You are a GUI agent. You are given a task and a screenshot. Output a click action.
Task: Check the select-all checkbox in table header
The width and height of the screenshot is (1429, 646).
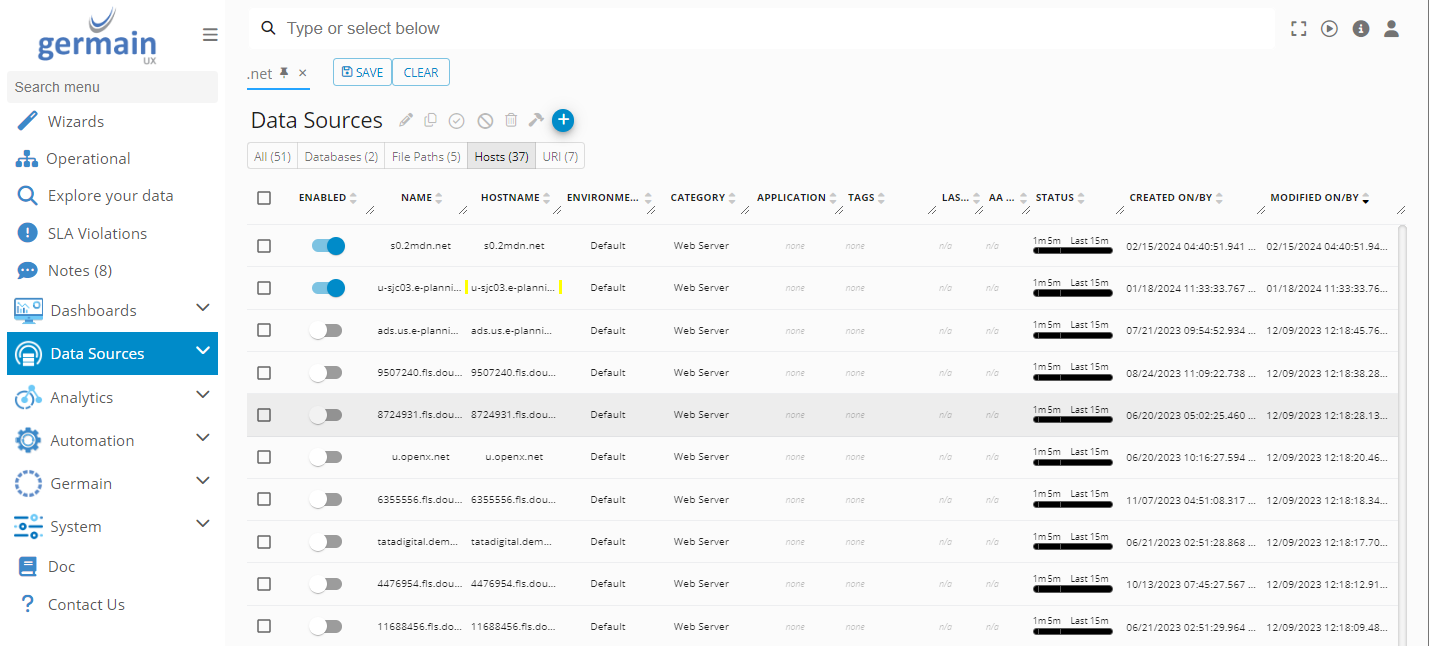click(x=264, y=198)
